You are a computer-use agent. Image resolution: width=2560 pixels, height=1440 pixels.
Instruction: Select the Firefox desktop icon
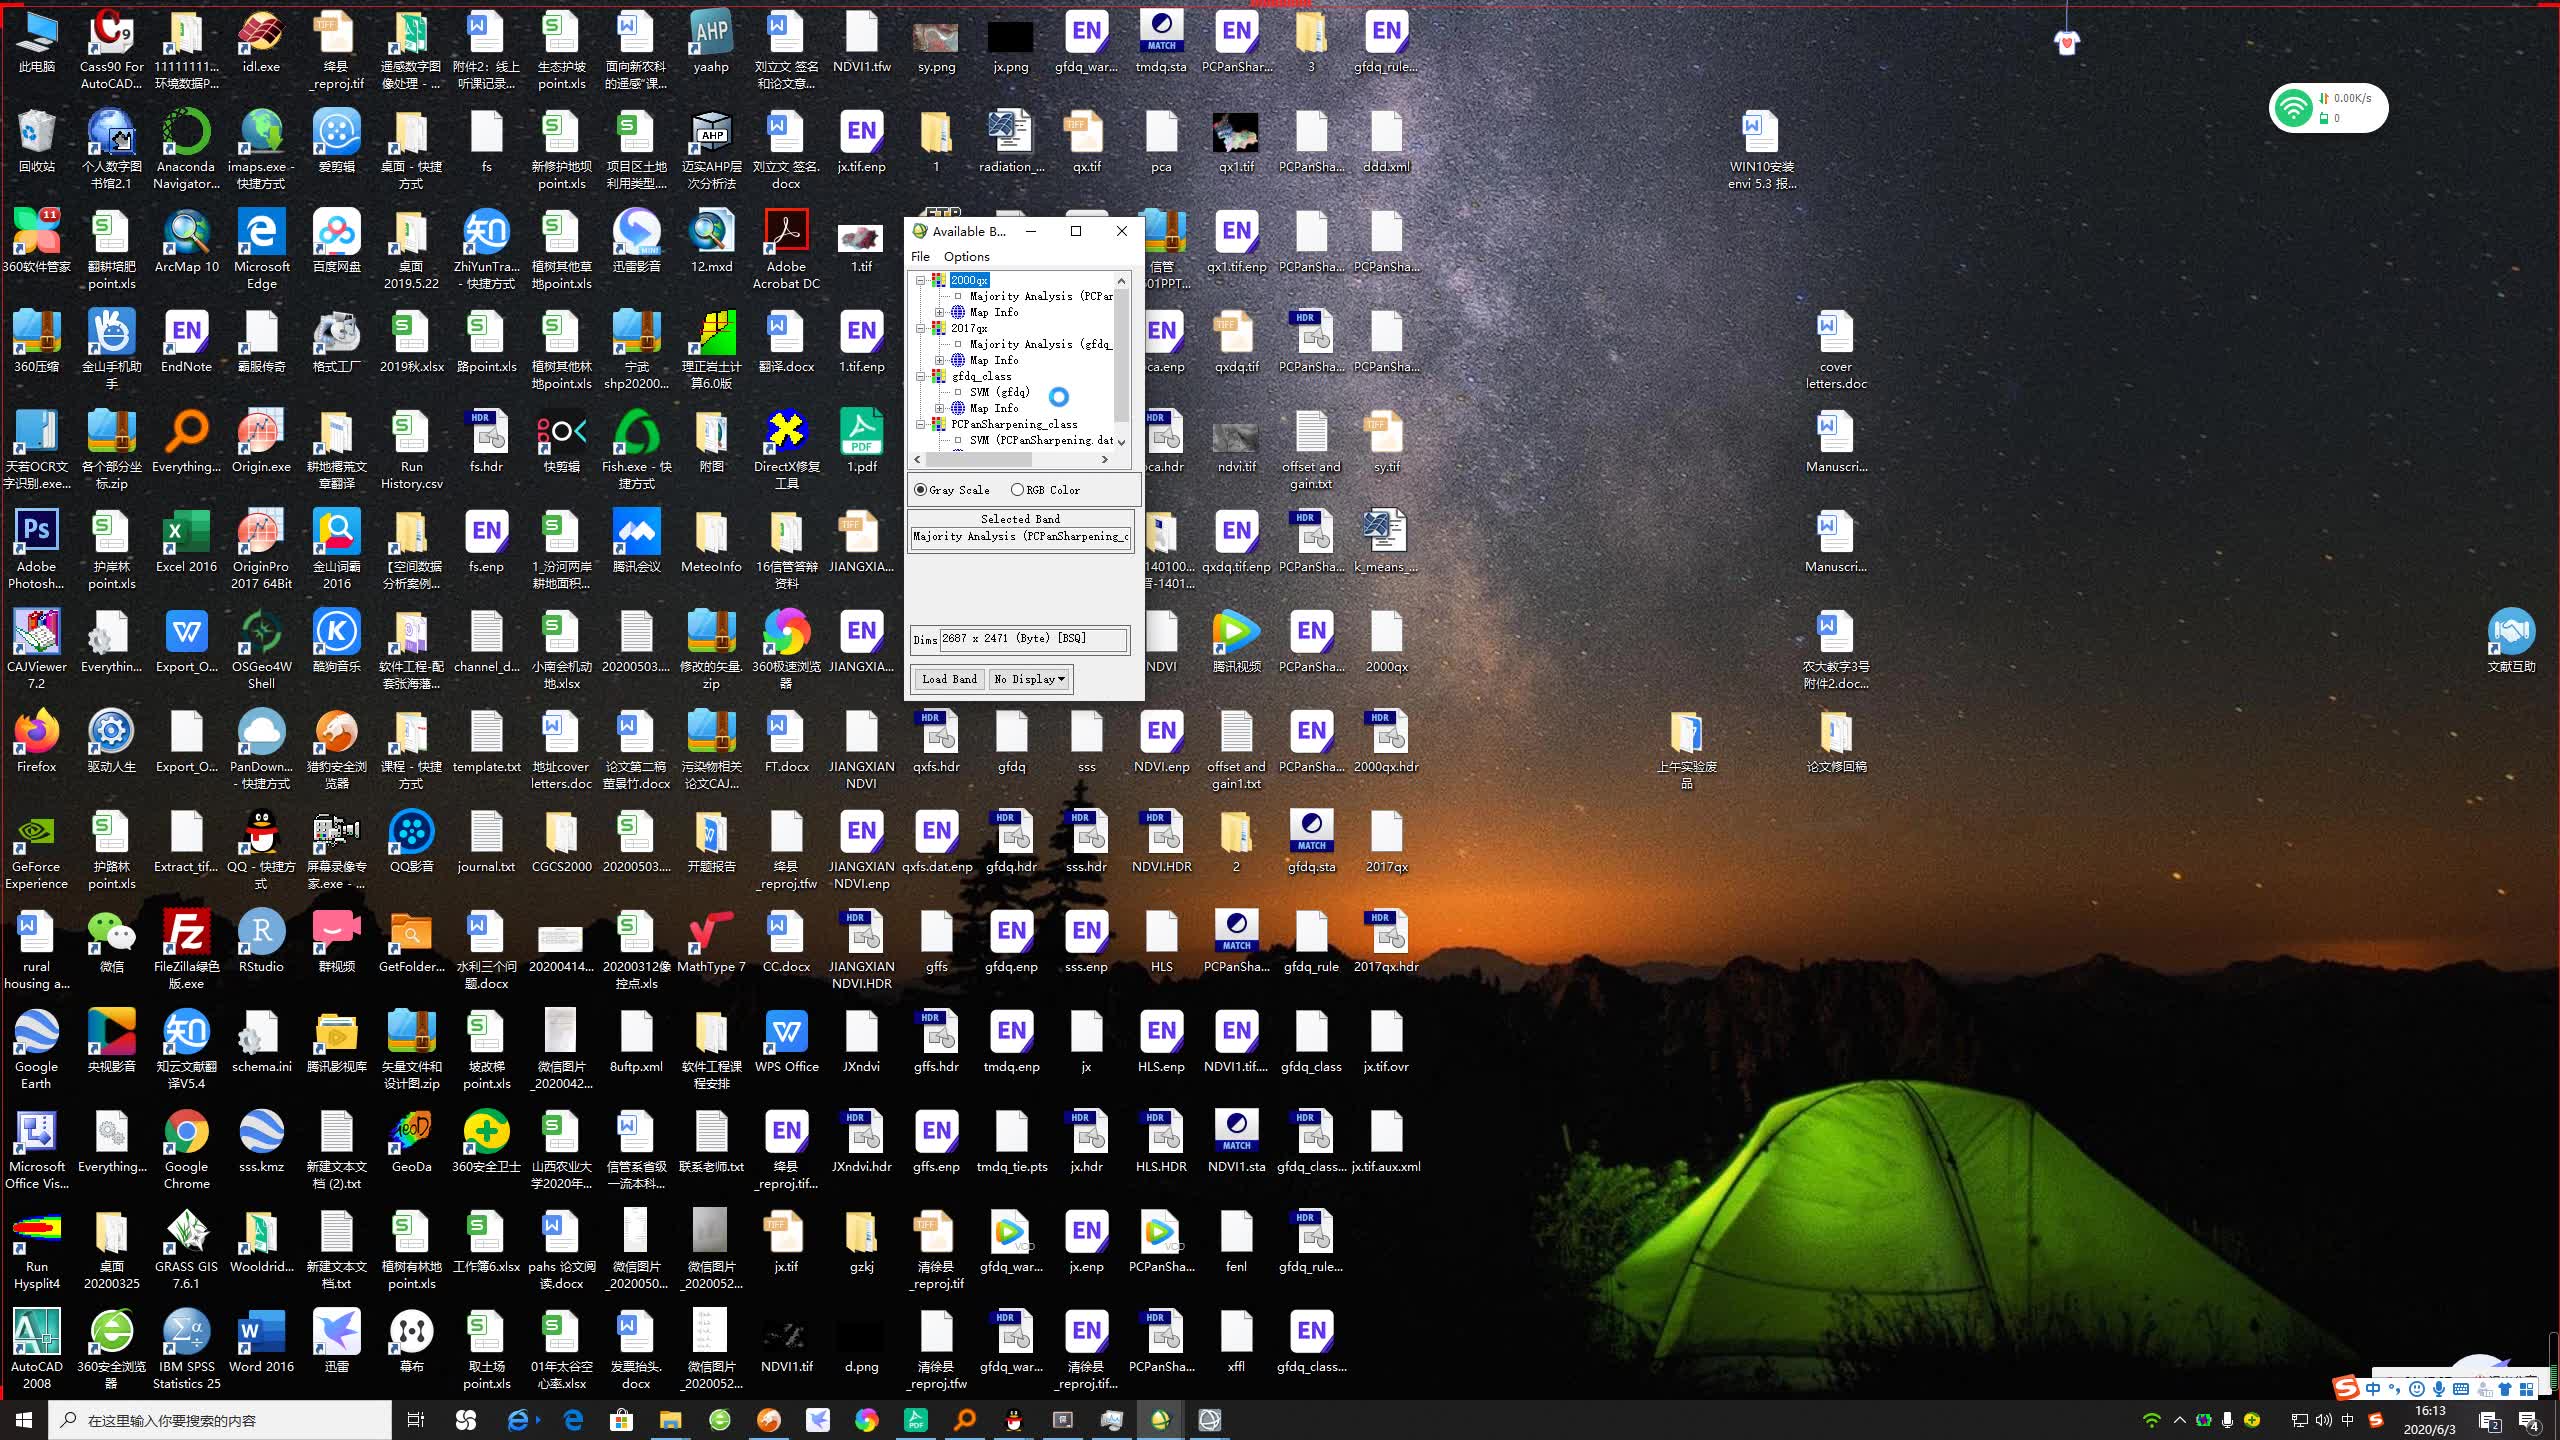point(37,743)
